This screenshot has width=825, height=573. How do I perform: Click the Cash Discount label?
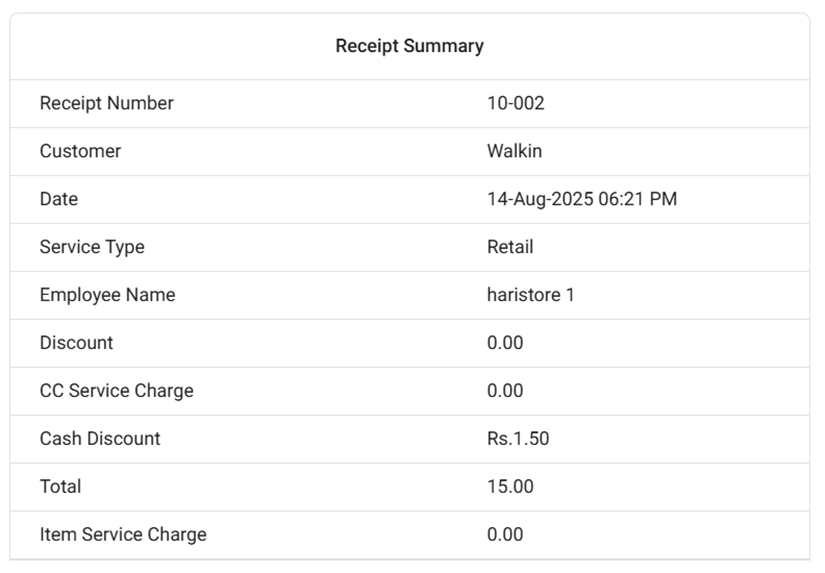coord(100,439)
